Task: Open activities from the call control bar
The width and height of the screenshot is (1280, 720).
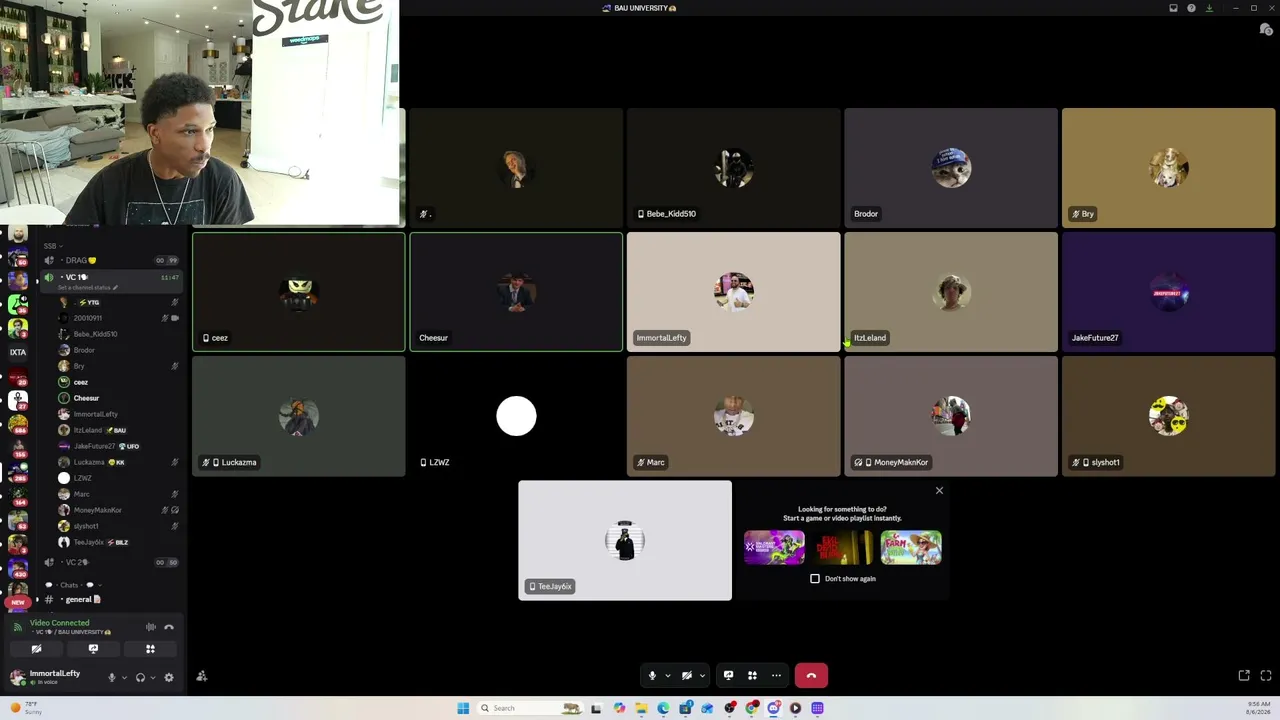Action: 752,676
